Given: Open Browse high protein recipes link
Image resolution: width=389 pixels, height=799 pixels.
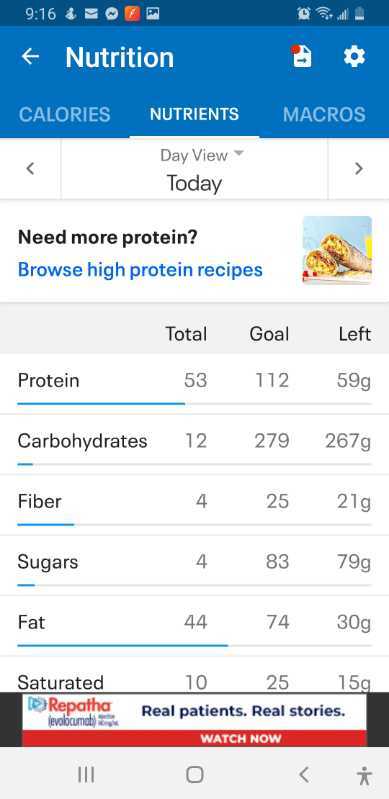Looking at the screenshot, I should [x=140, y=270].
